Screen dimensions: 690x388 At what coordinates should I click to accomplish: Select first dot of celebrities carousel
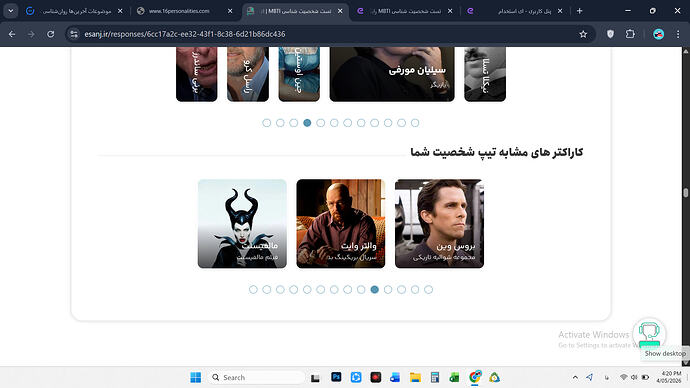(x=267, y=123)
